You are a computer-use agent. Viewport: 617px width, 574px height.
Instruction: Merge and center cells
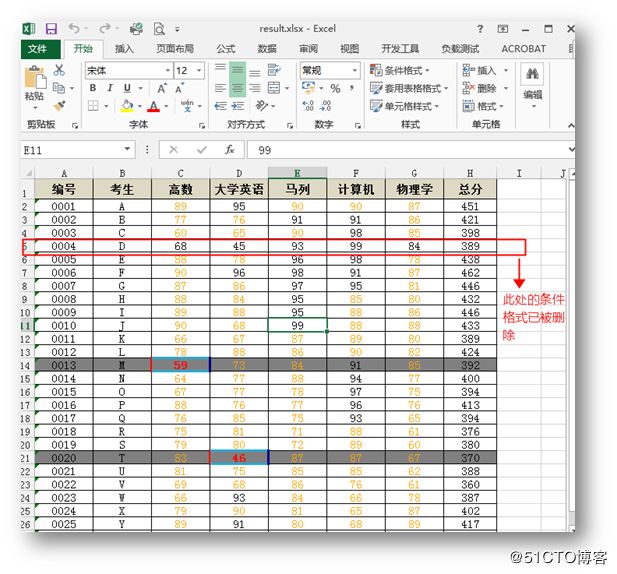(274, 88)
